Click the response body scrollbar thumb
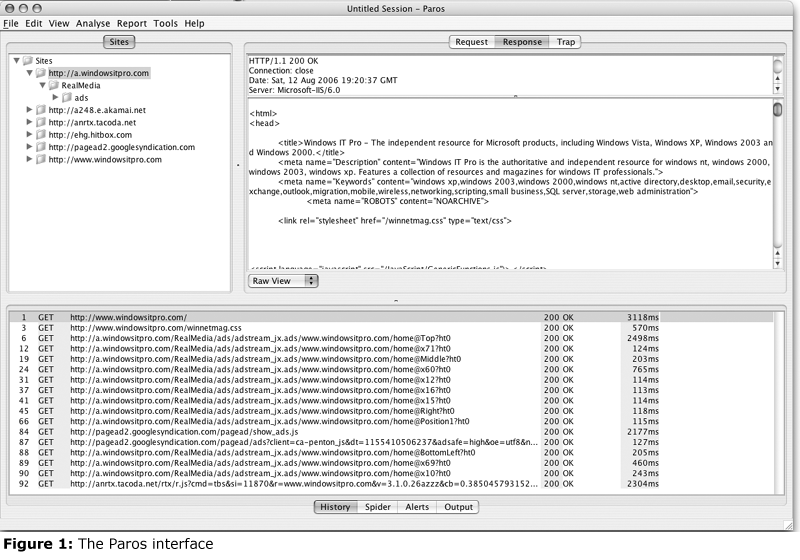Screen dimensions: 800x560 click(778, 110)
